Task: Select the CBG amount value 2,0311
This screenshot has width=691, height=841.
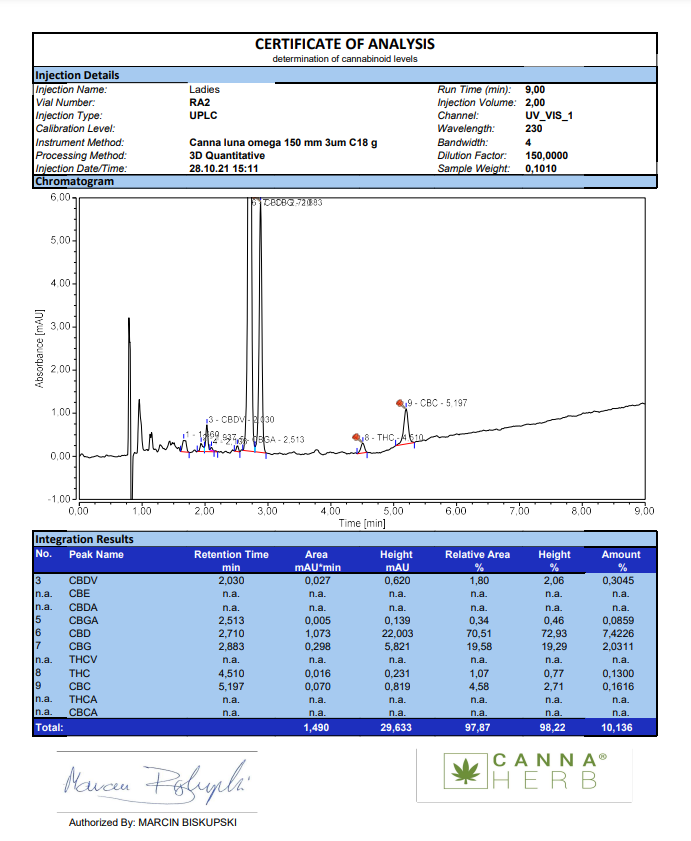Action: point(618,646)
